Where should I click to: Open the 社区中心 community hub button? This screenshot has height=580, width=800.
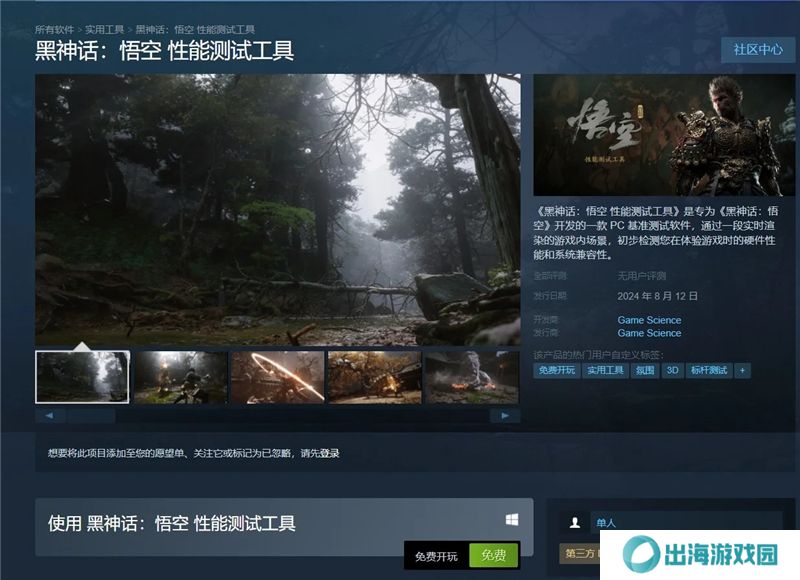coord(758,49)
